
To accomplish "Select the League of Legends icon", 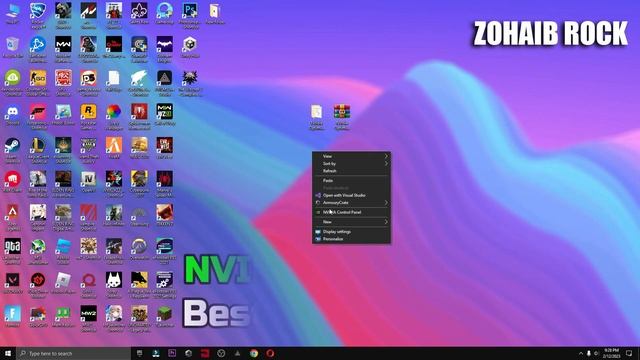I will pos(38,145).
